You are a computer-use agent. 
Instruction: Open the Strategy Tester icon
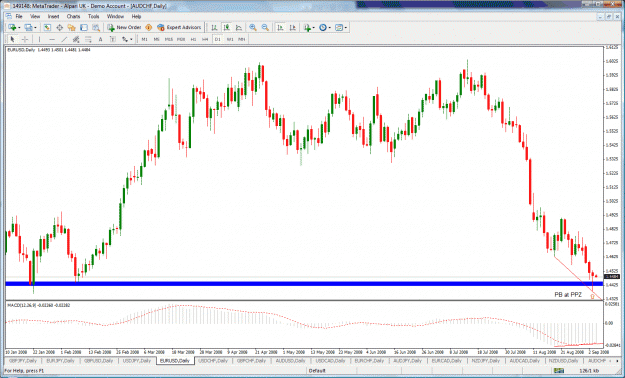point(96,28)
